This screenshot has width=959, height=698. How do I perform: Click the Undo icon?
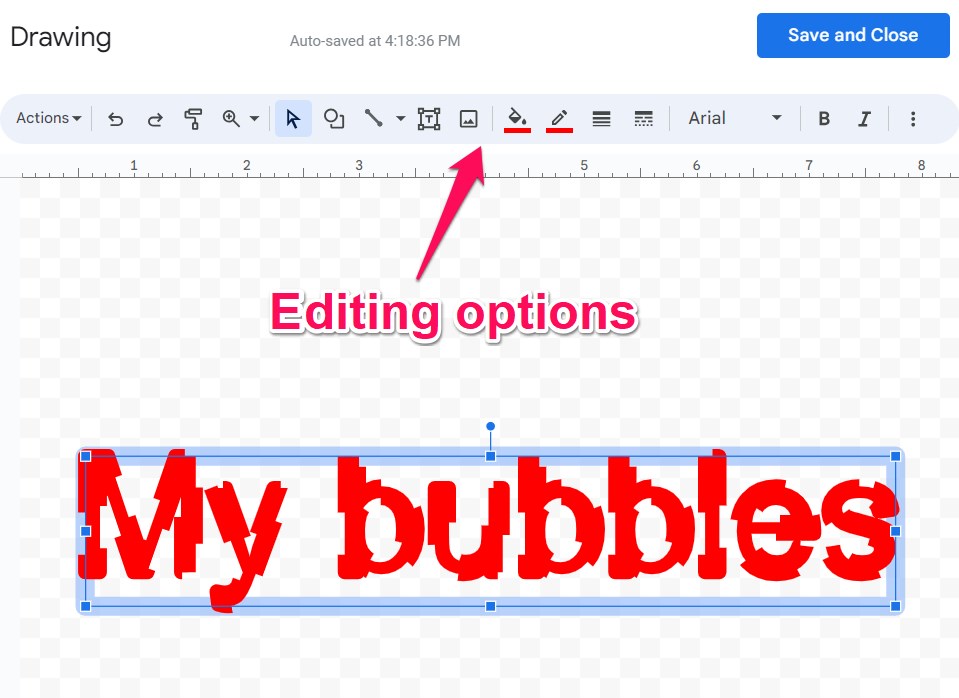(115, 118)
